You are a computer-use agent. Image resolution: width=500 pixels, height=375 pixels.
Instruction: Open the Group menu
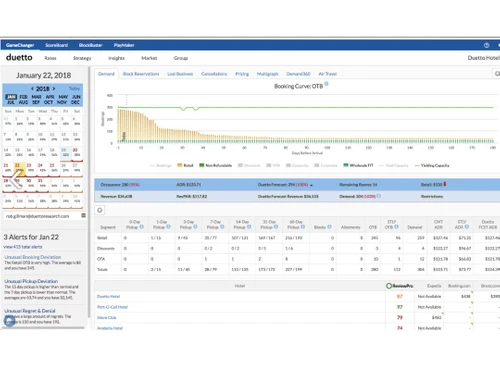181,58
